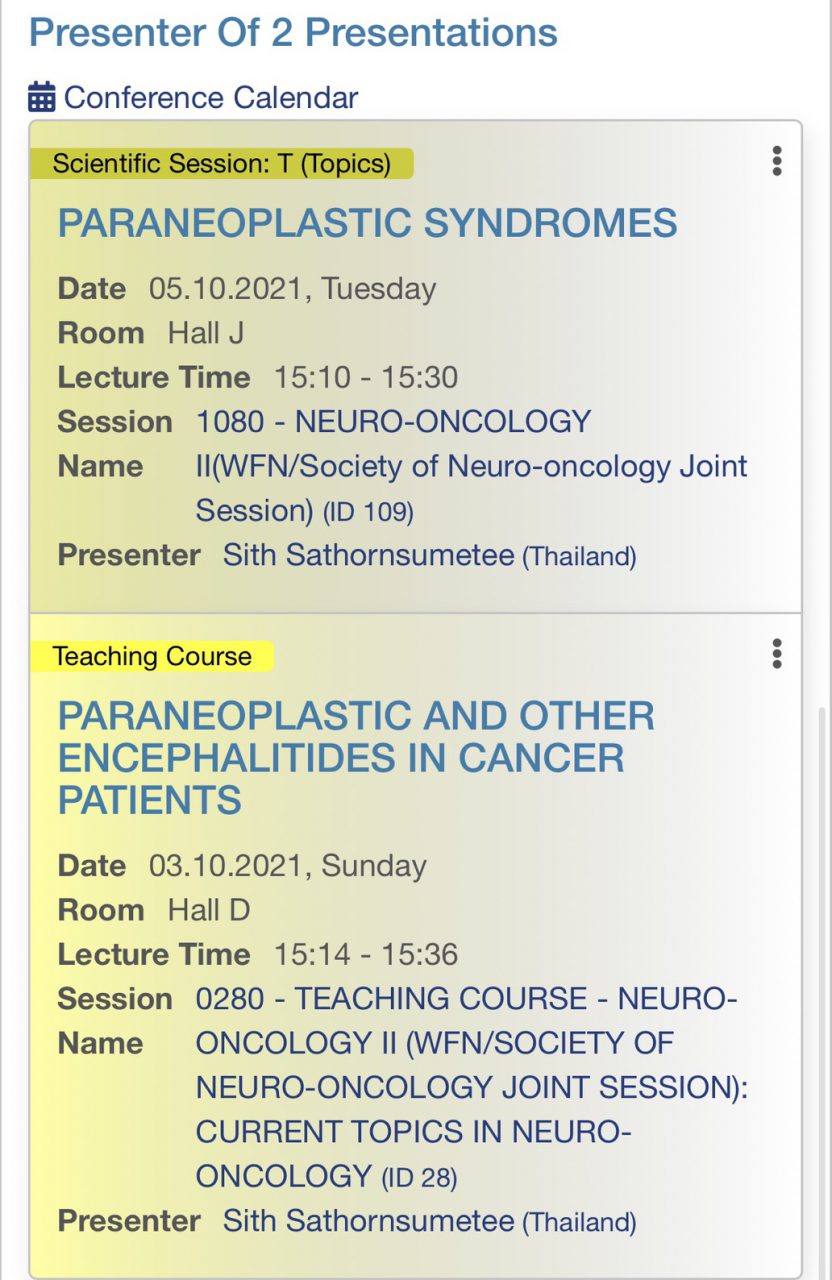Click the Conference Calendar icon
The width and height of the screenshot is (832, 1280).
pyautogui.click(x=42, y=98)
